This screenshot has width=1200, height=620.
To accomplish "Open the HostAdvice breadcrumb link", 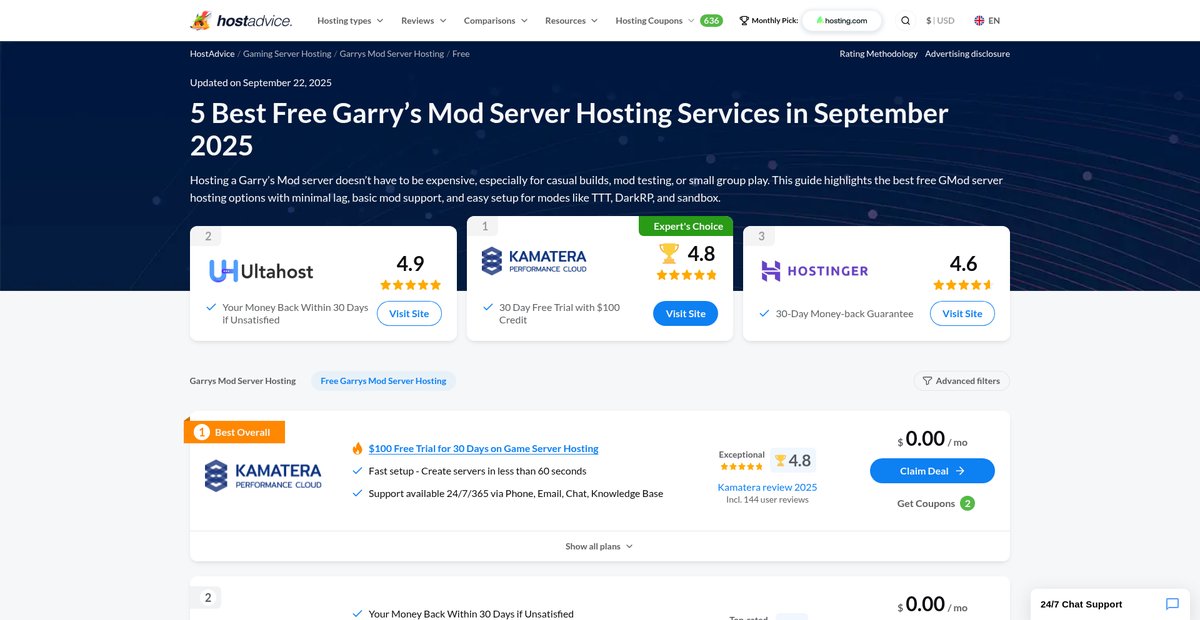I will click(x=211, y=54).
